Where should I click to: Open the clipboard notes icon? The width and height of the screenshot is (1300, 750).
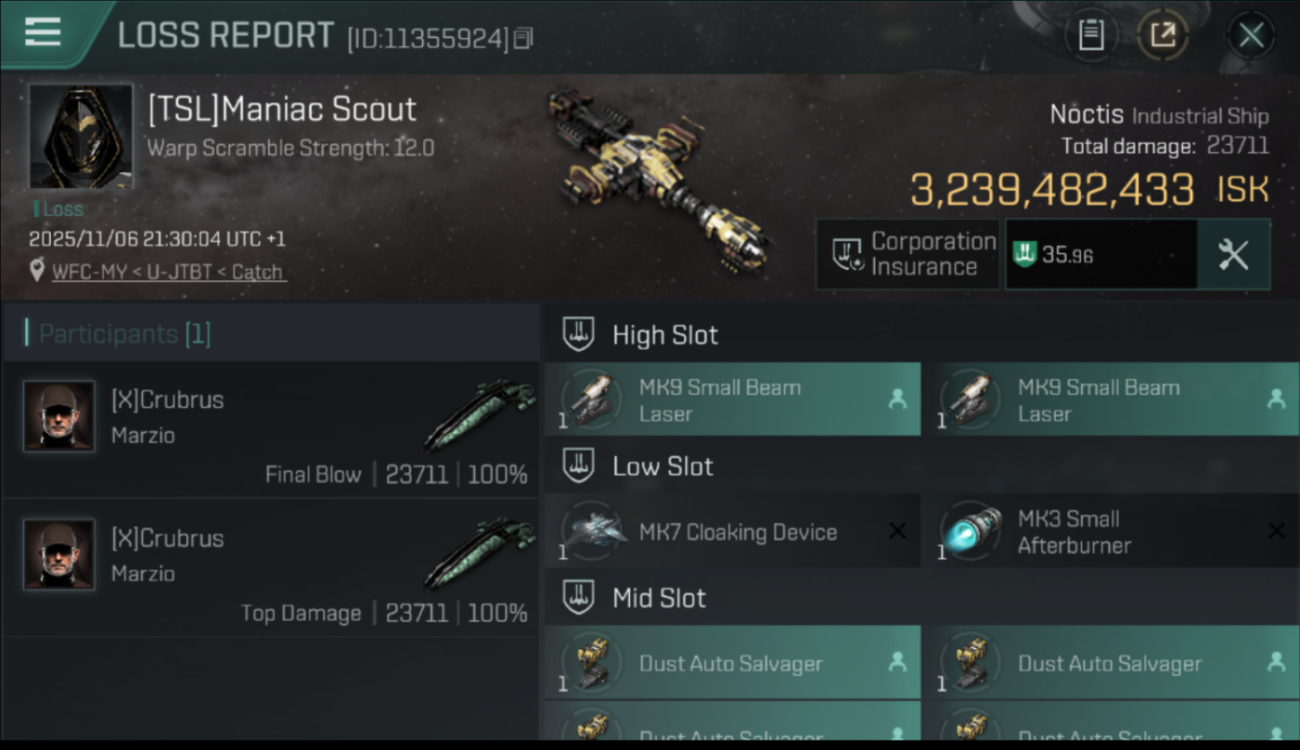[x=1091, y=36]
